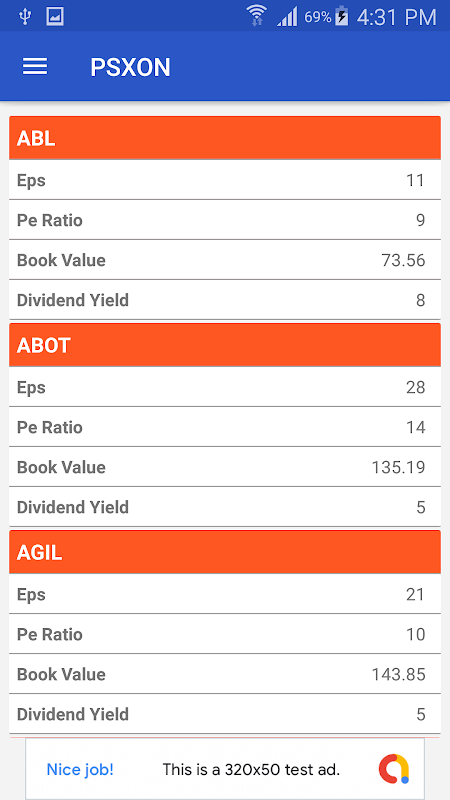
Task: Select ABOT Book Value row 135.19
Action: 225,467
